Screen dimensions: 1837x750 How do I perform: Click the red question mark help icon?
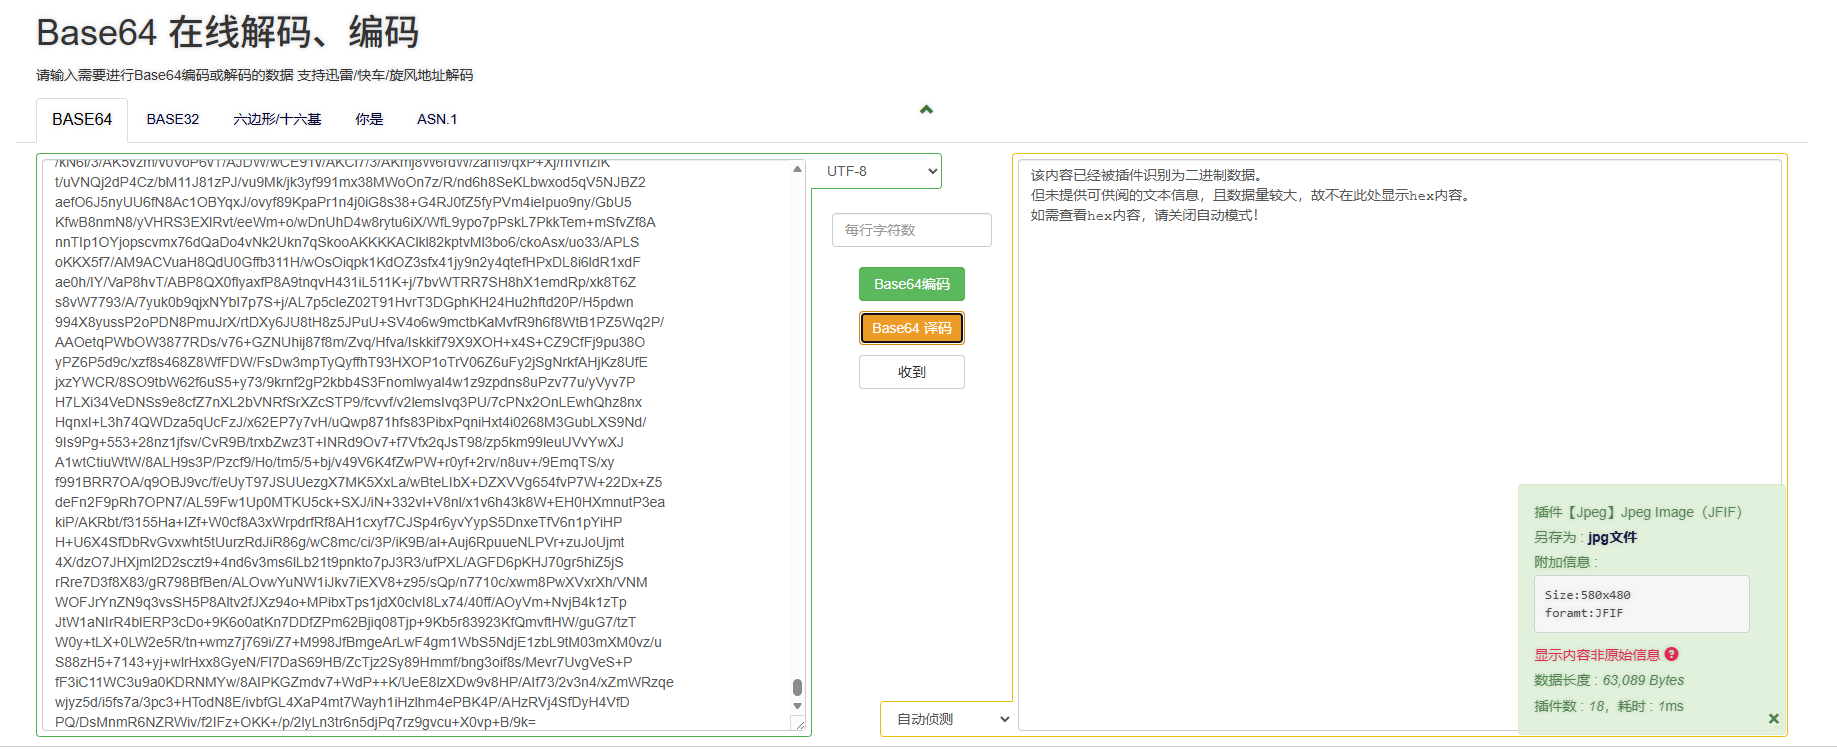(x=1672, y=654)
